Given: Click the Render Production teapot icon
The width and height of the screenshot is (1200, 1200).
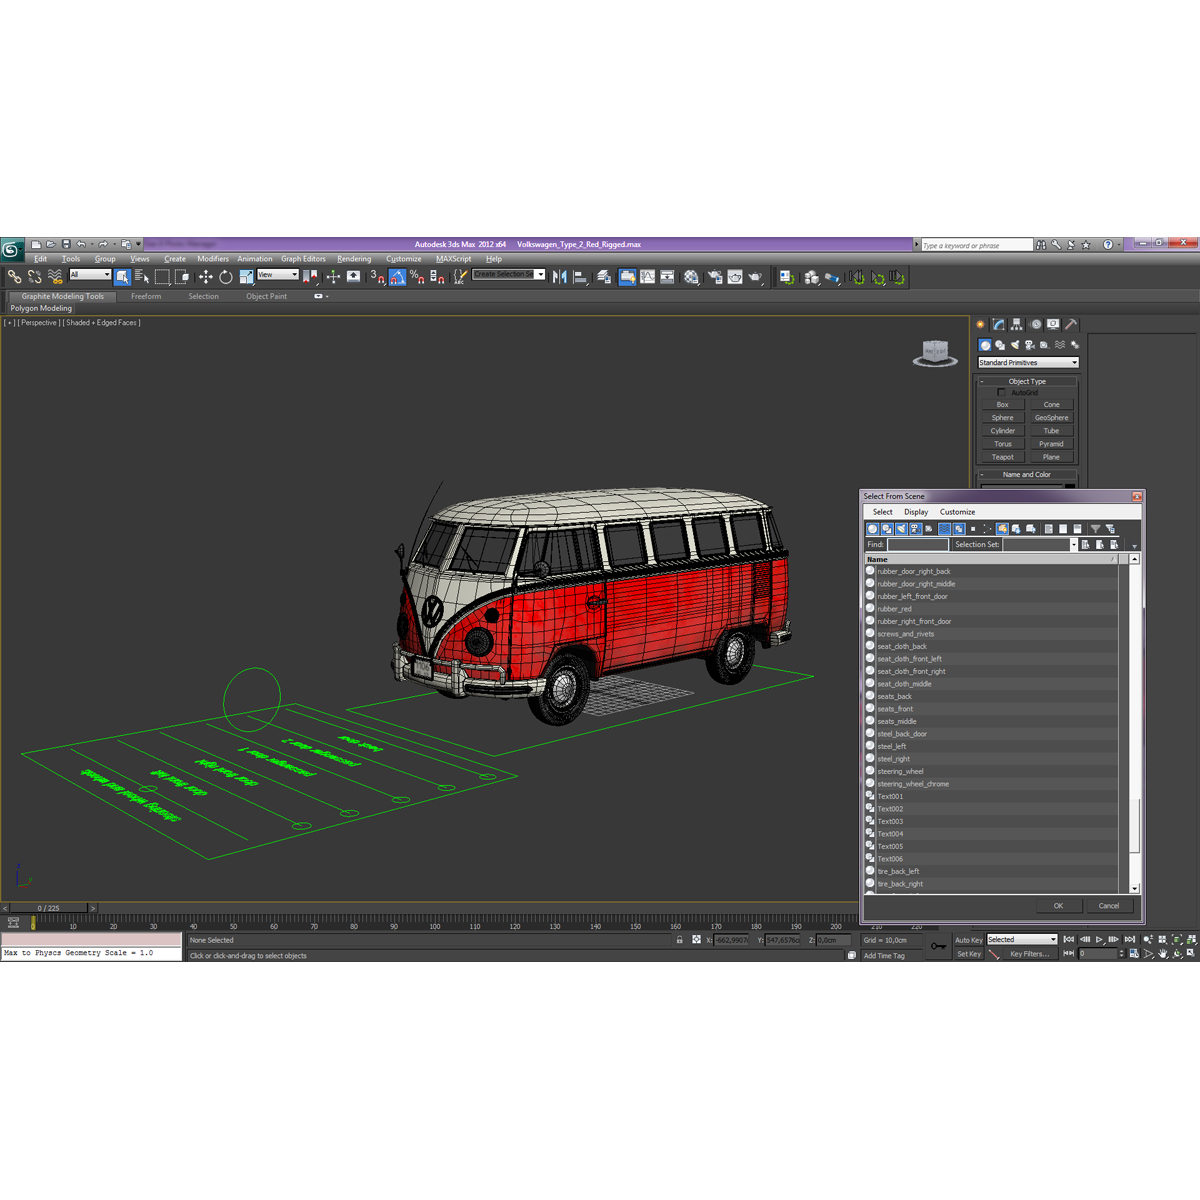Looking at the screenshot, I should pyautogui.click(x=756, y=277).
